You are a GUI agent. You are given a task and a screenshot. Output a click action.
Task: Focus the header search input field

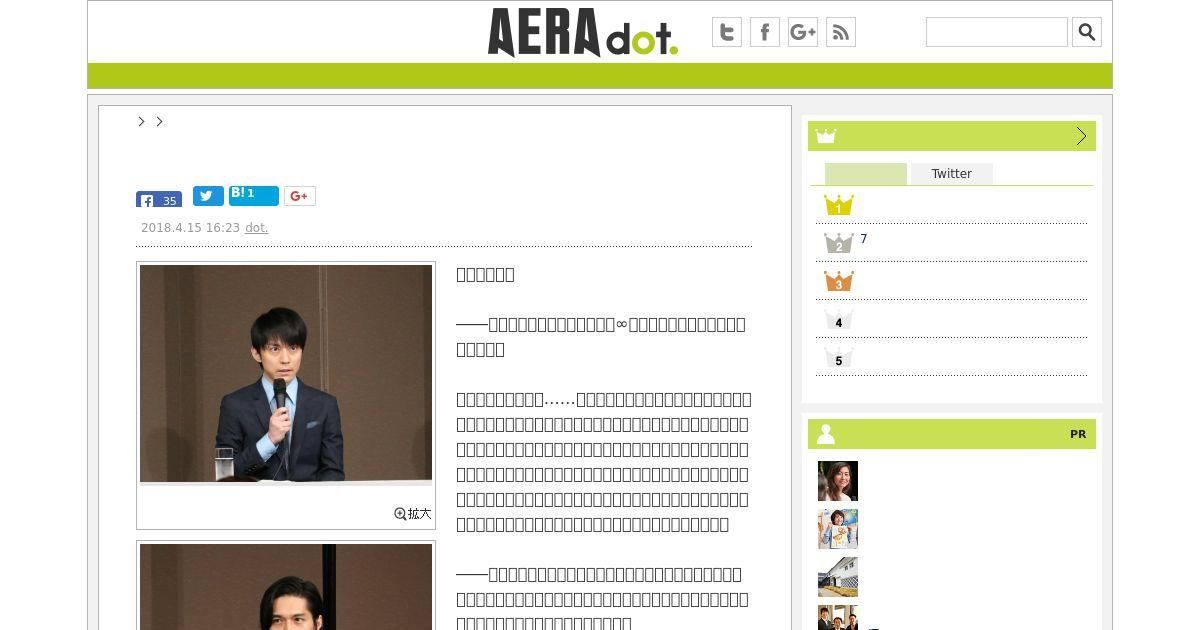(997, 32)
